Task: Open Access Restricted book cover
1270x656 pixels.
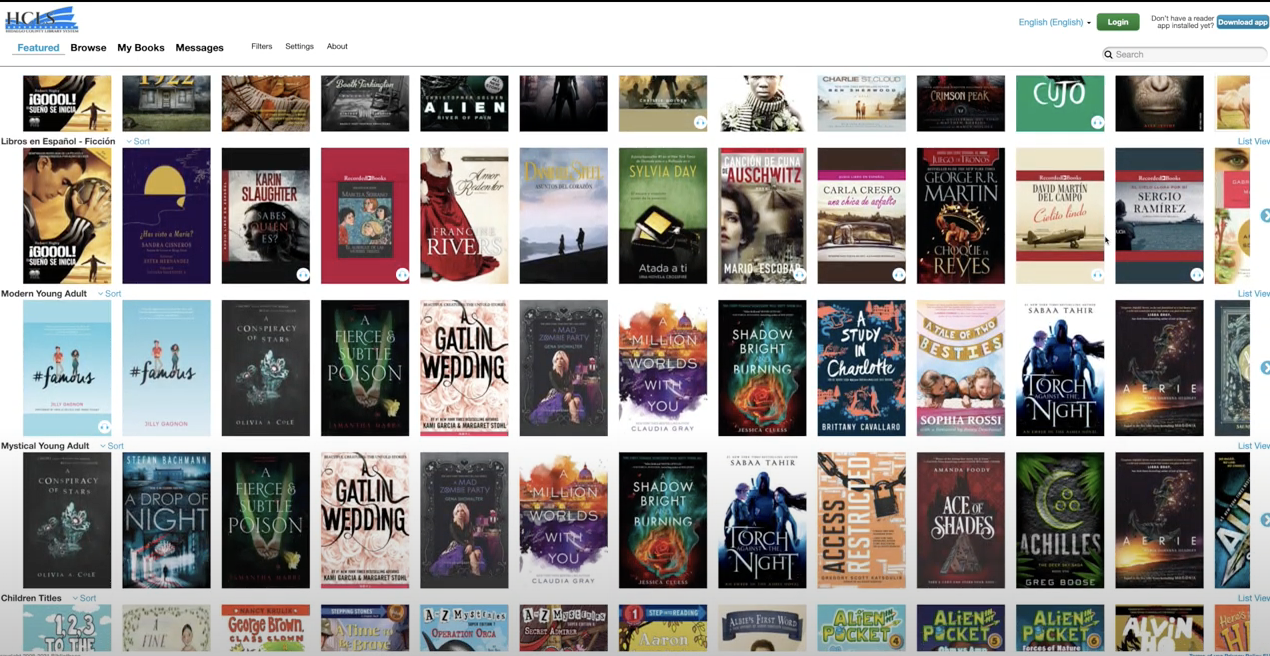Action: [x=861, y=520]
